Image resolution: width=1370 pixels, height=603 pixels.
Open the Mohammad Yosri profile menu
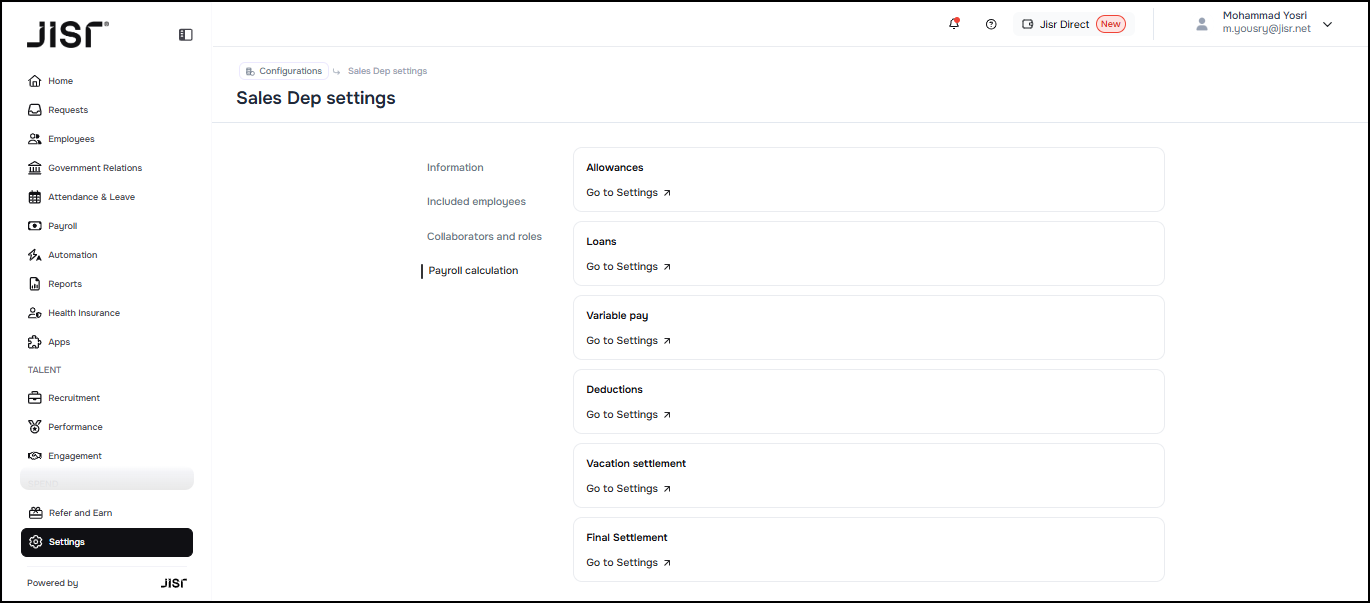(x=1265, y=23)
